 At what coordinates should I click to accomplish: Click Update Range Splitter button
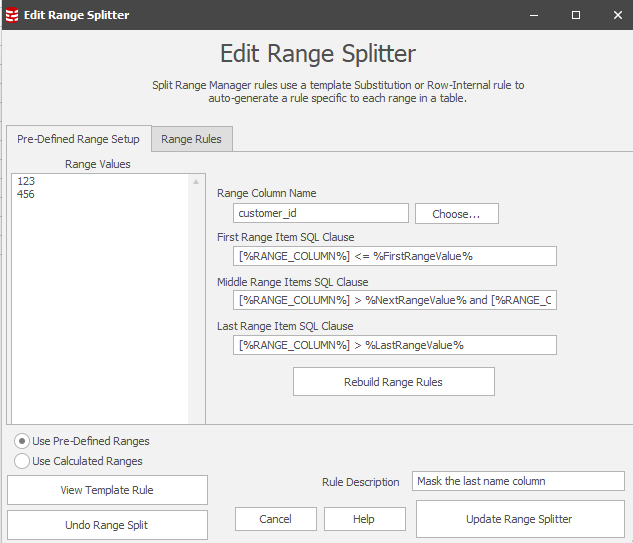519,519
